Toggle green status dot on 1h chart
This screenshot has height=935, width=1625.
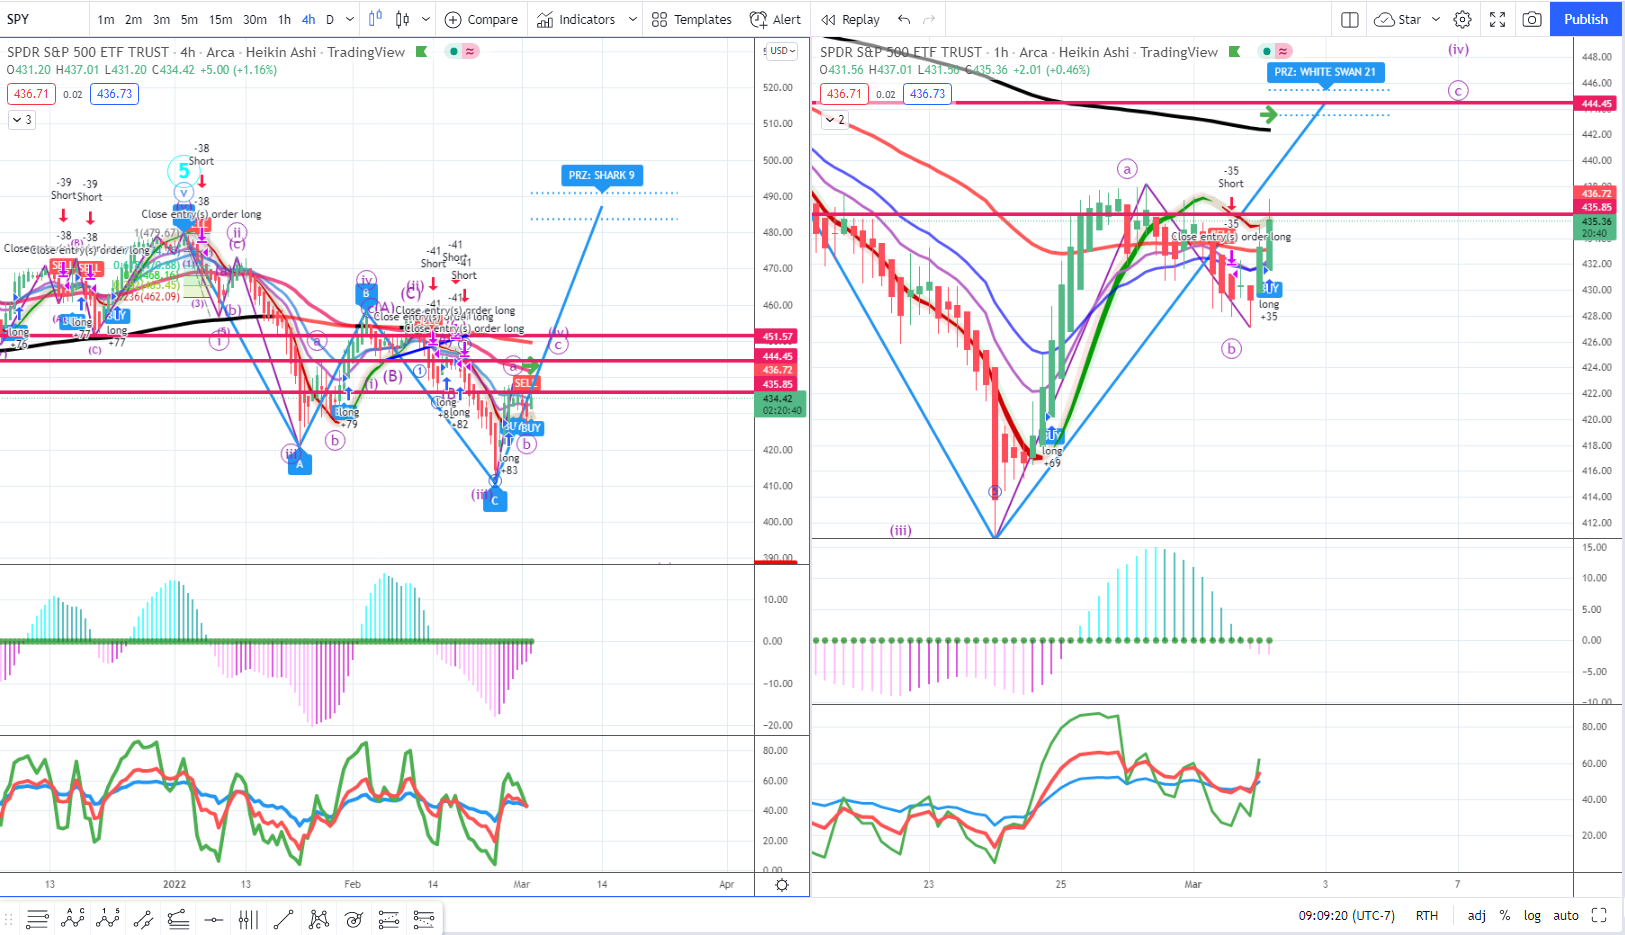pyautogui.click(x=1267, y=51)
